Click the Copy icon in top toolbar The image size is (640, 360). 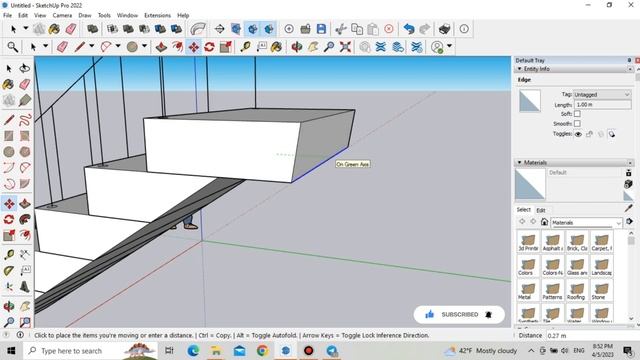coord(357,29)
